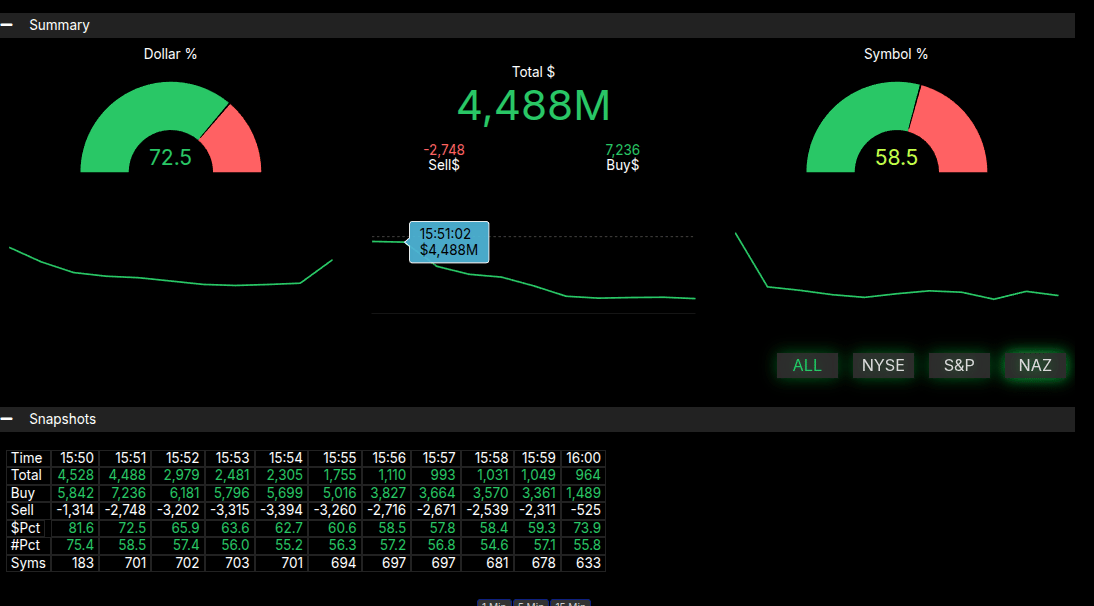Click the 15:51:02 chart tooltip
Screen dimensions: 1094x606
tap(448, 242)
